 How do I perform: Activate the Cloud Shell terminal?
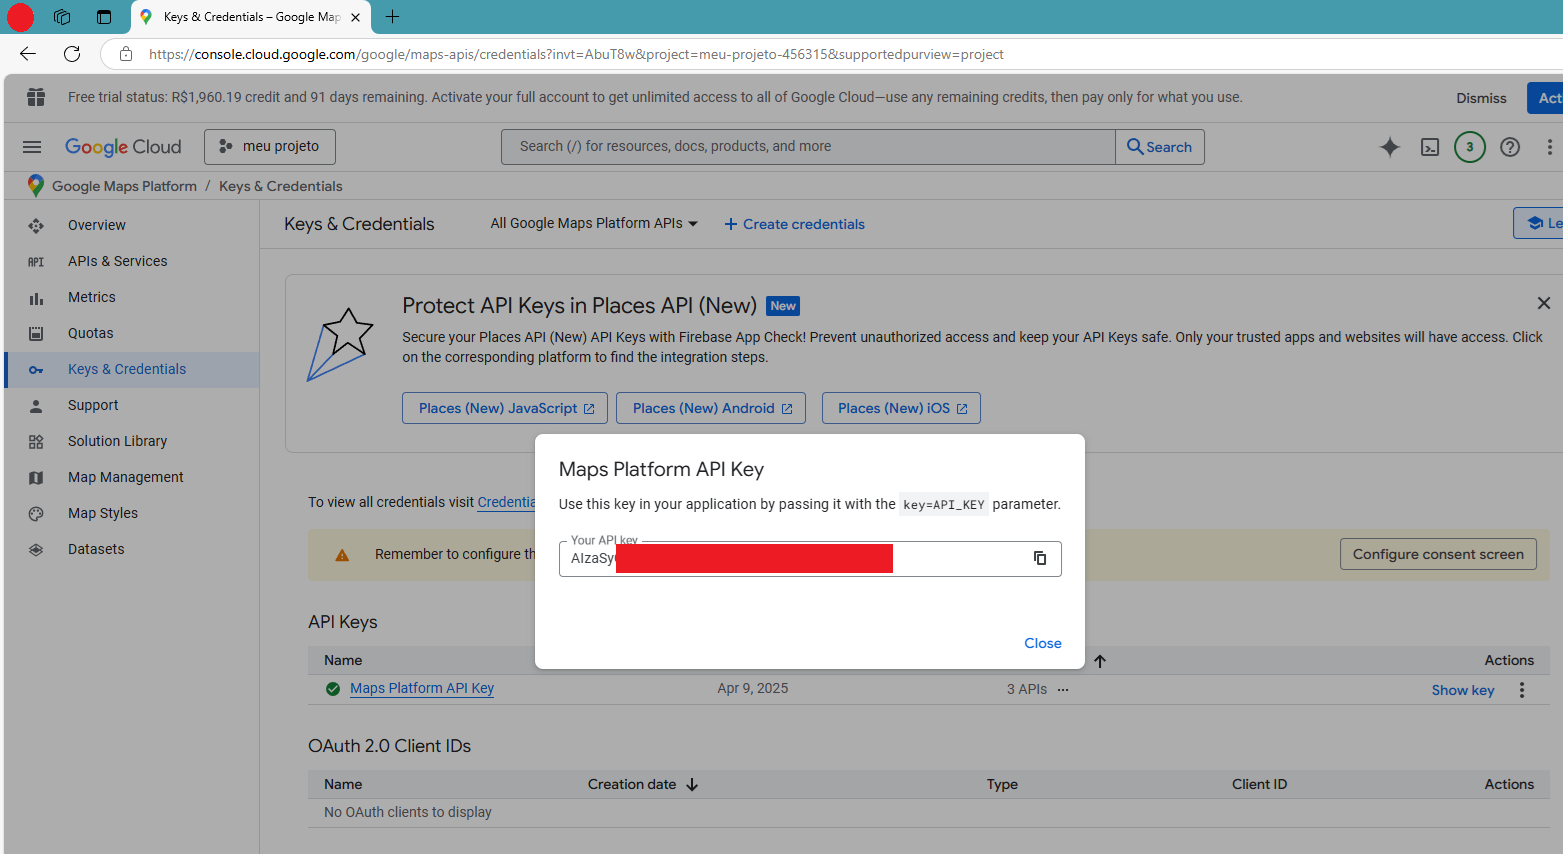(x=1430, y=147)
